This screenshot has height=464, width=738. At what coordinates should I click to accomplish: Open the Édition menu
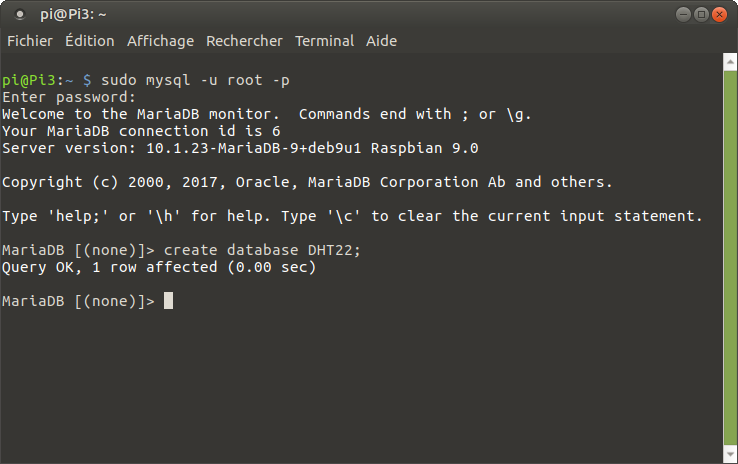click(x=89, y=41)
